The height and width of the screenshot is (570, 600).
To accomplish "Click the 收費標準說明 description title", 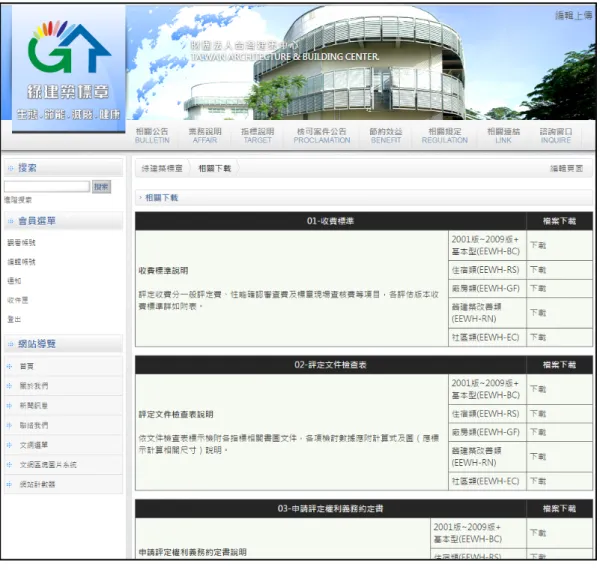I will (x=163, y=271).
